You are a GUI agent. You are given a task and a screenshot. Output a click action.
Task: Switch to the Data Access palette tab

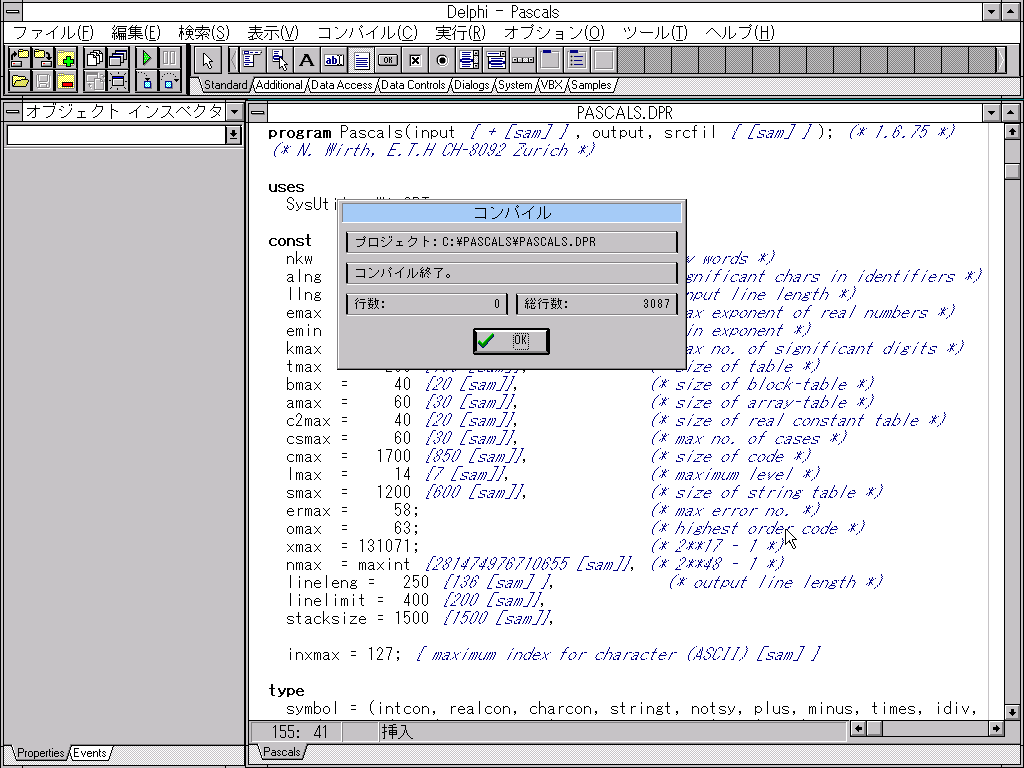342,85
